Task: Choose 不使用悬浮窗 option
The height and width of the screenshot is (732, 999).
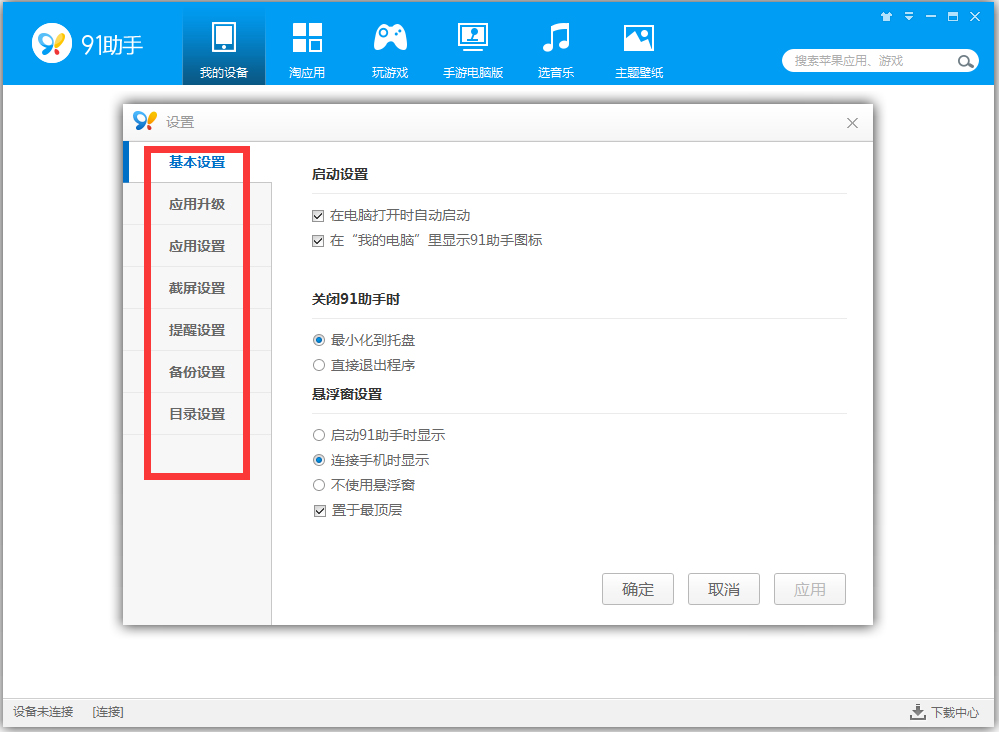Action: (317, 484)
